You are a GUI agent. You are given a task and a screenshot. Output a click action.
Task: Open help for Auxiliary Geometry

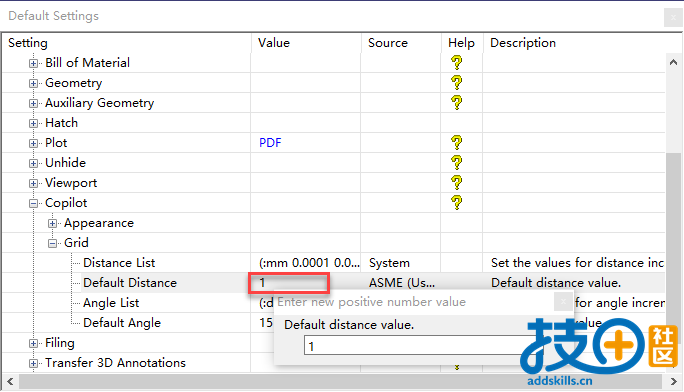click(x=456, y=103)
